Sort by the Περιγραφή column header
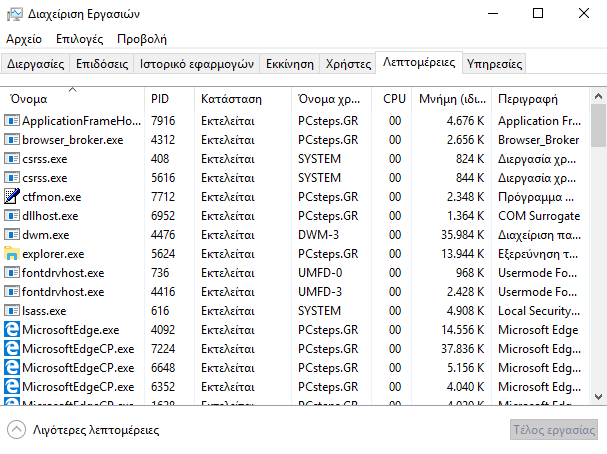 pyautogui.click(x=540, y=99)
